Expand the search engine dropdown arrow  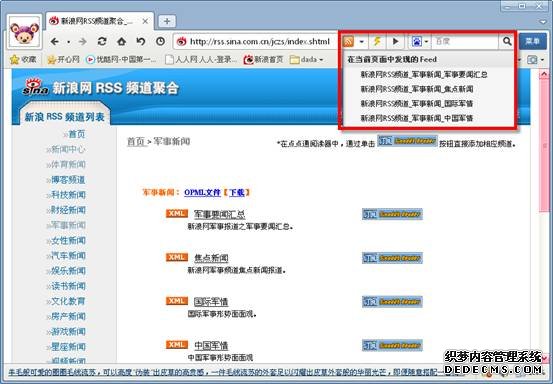[426, 42]
